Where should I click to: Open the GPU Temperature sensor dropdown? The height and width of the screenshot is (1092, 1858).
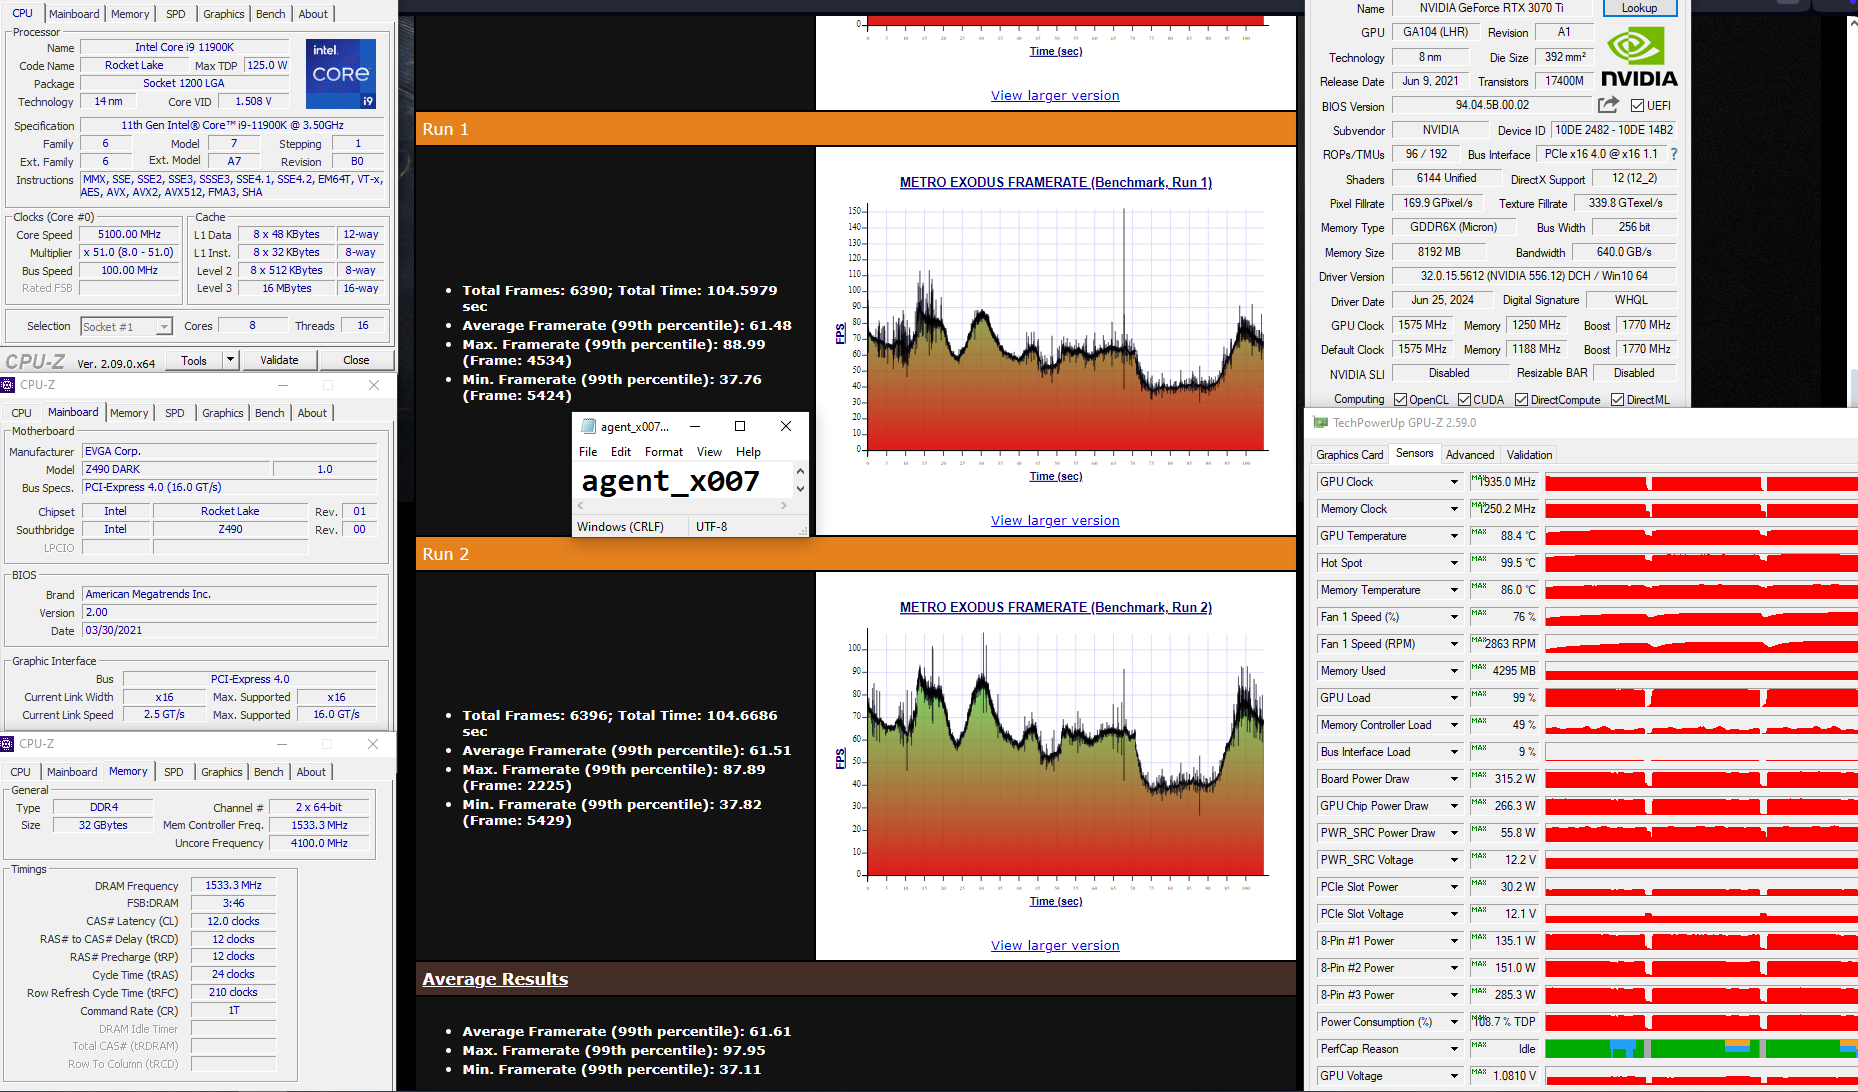pyautogui.click(x=1454, y=536)
